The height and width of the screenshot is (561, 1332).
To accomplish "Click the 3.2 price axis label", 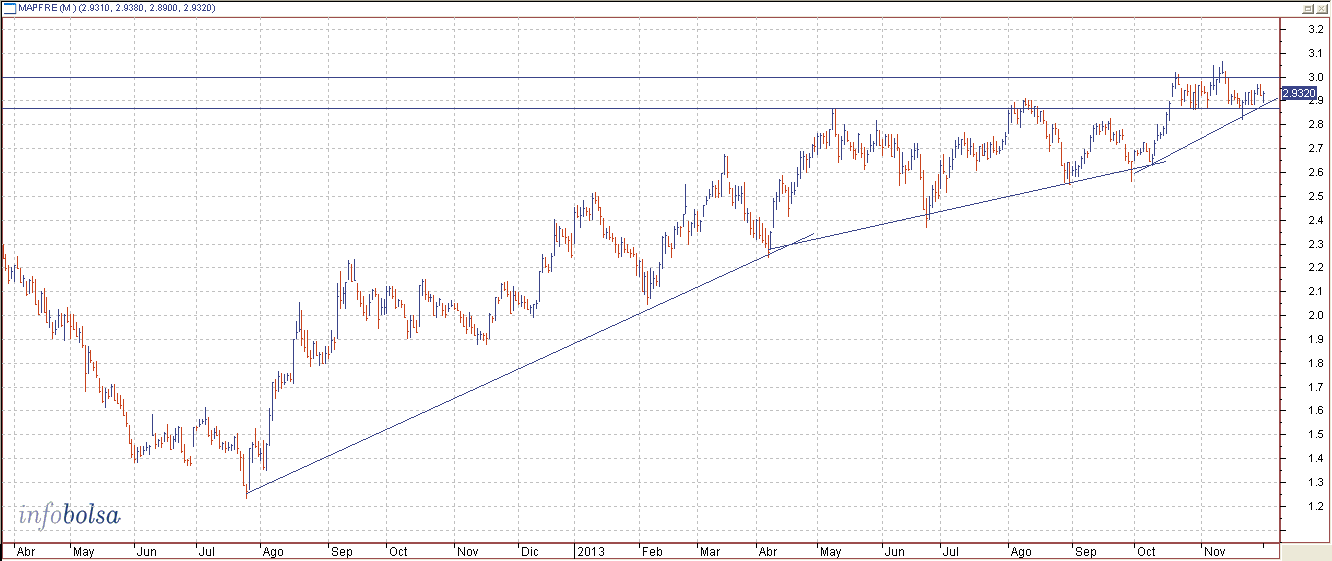I will pos(1316,29).
